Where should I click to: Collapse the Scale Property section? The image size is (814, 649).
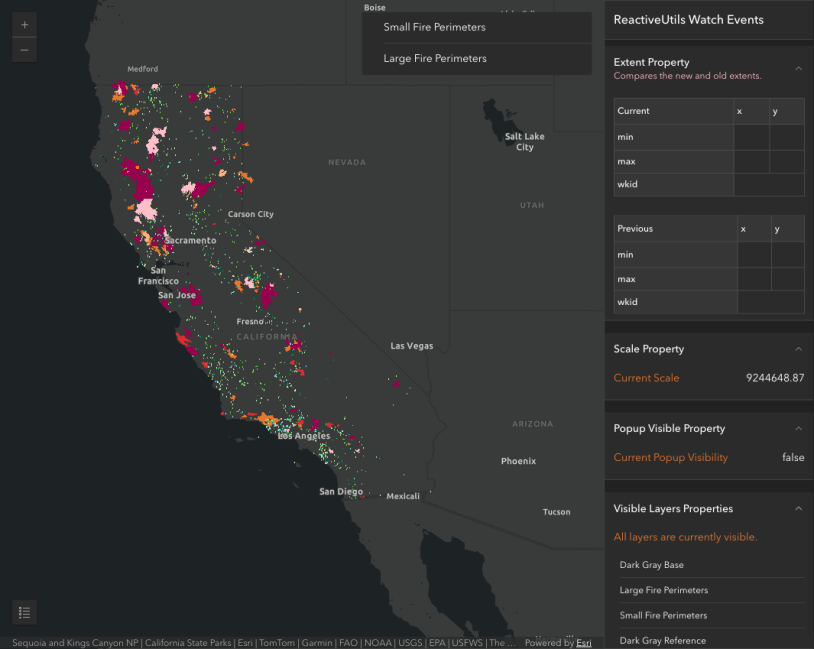pyautogui.click(x=798, y=349)
